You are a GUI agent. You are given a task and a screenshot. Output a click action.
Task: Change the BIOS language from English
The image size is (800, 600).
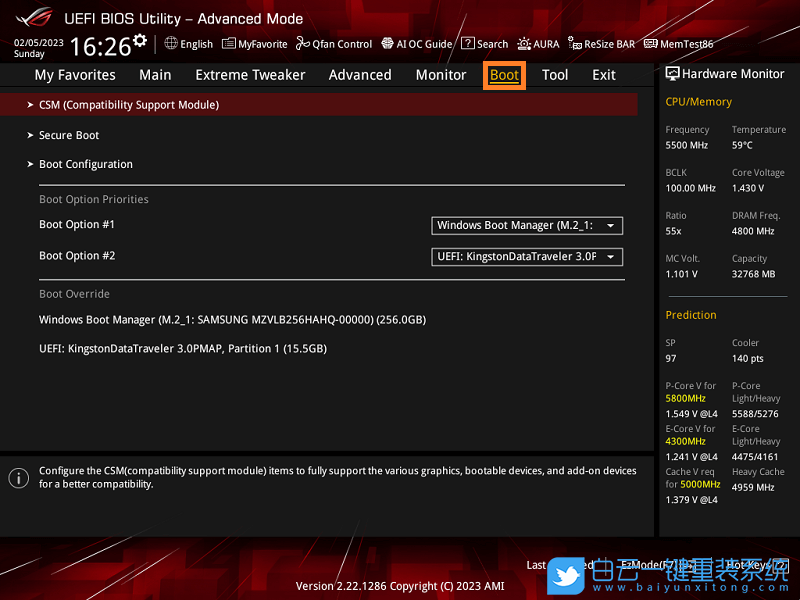coord(188,44)
